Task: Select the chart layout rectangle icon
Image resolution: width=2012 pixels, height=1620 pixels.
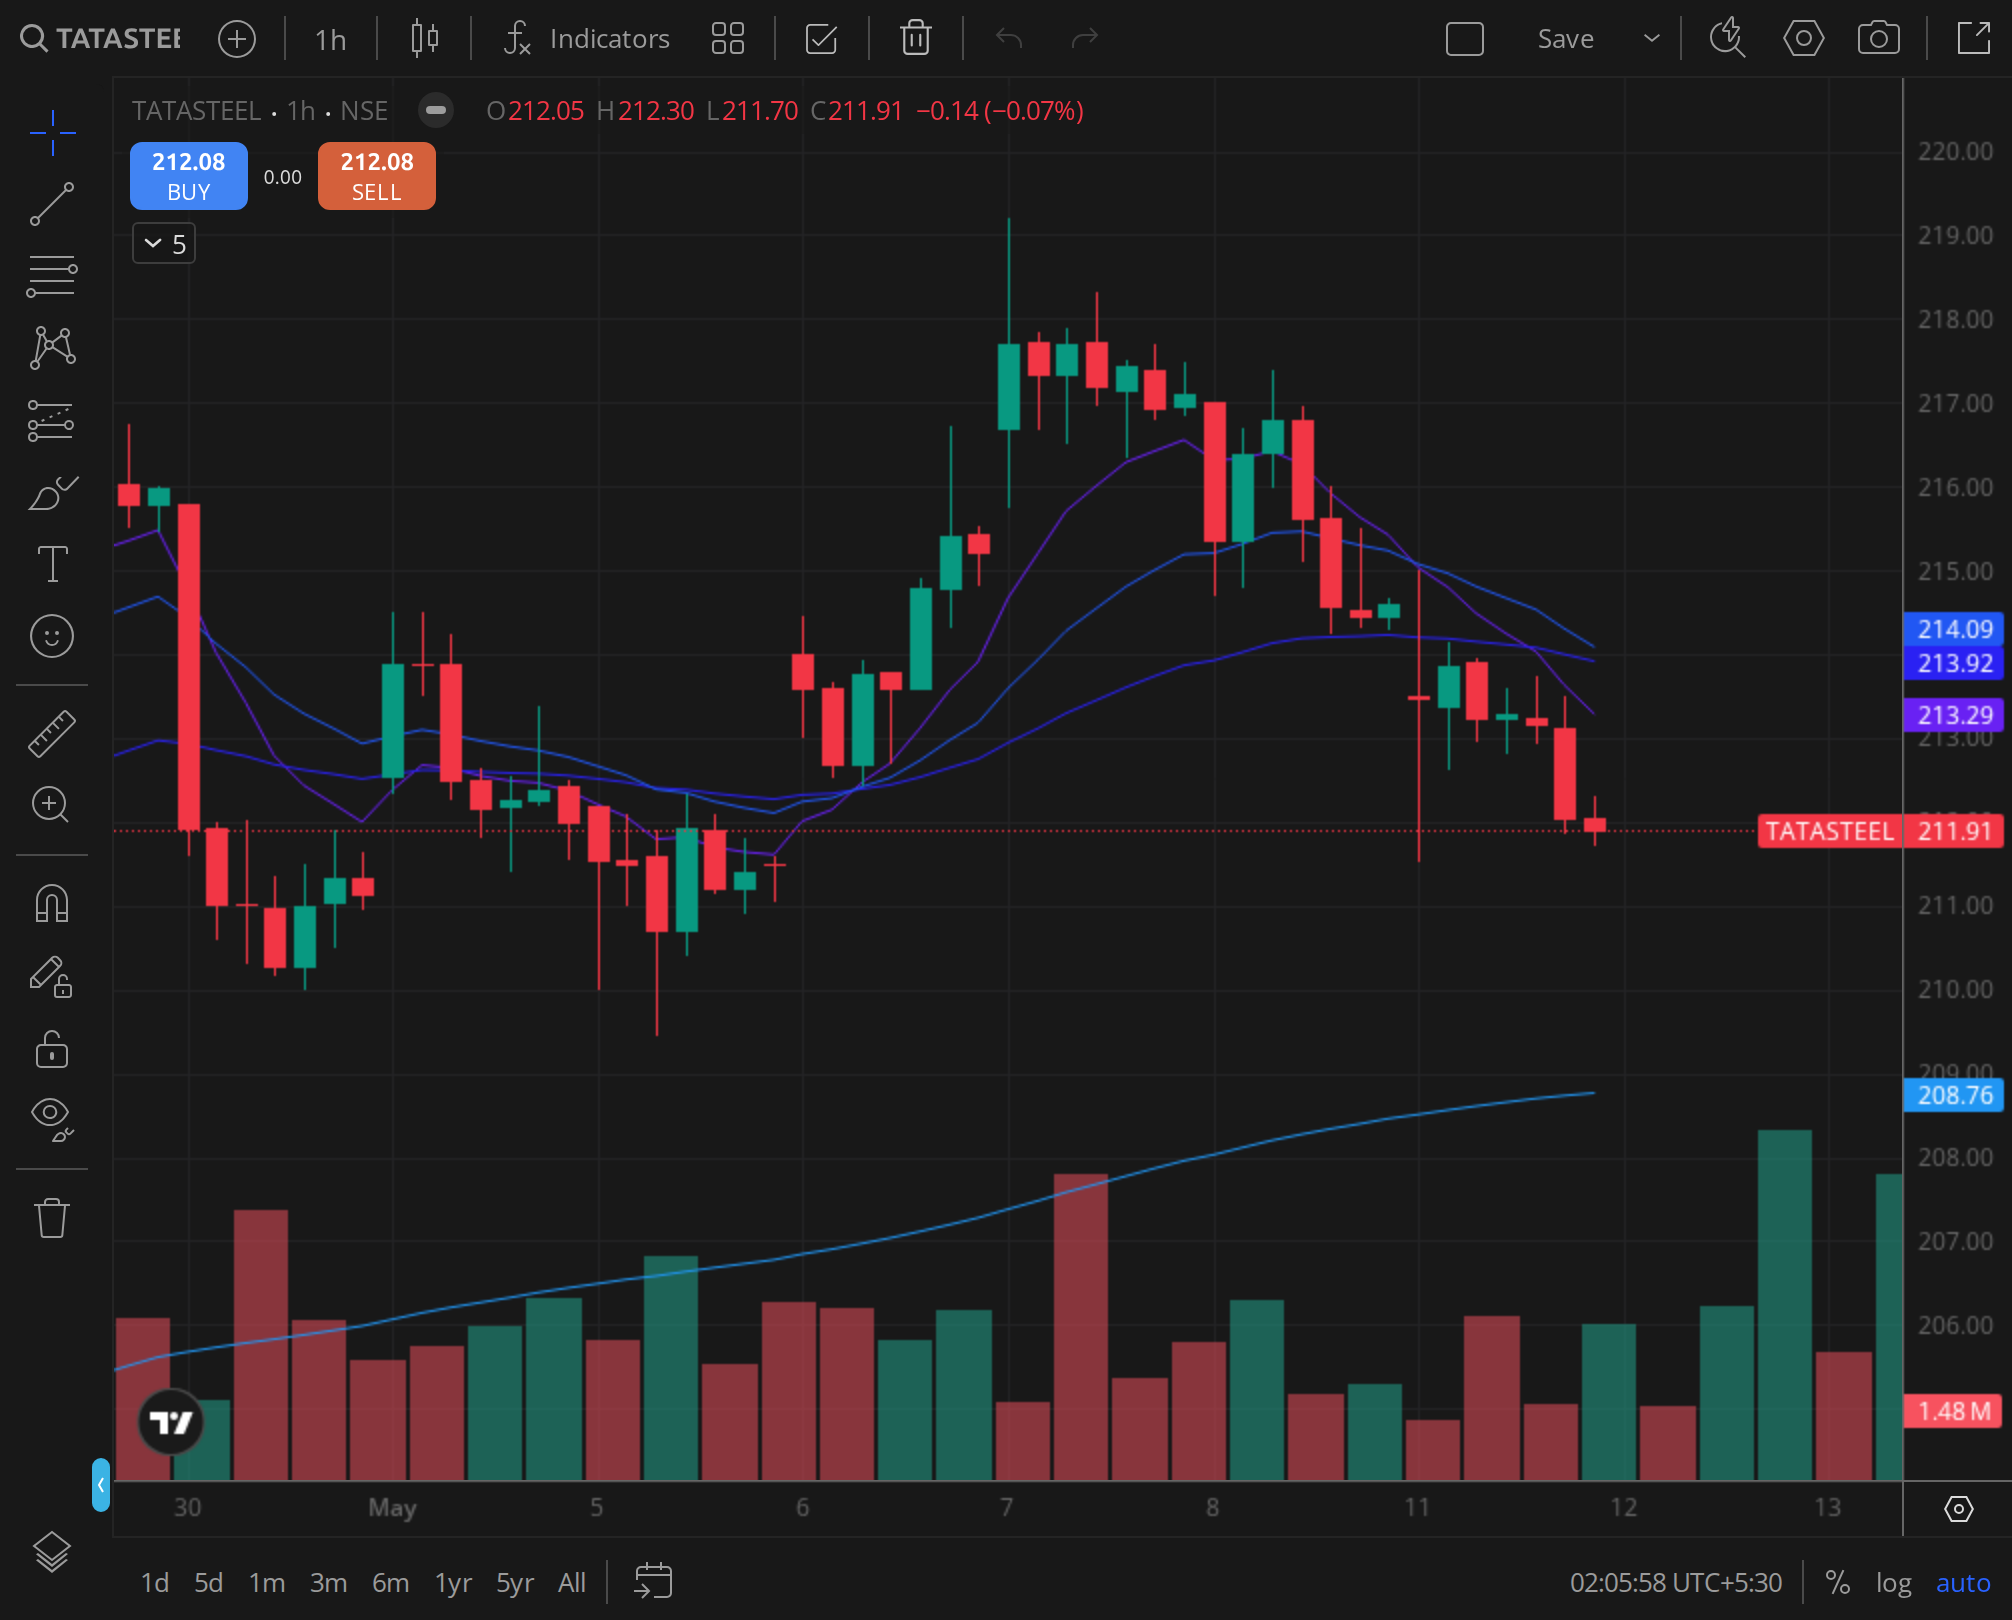Action: [1465, 39]
